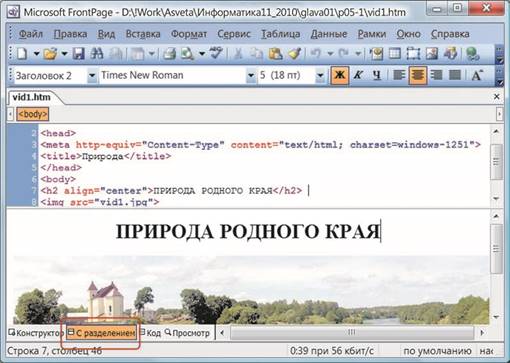The height and width of the screenshot is (363, 510).
Task: Click the design pane horizontal scrollbar thumb
Action: click(x=352, y=333)
